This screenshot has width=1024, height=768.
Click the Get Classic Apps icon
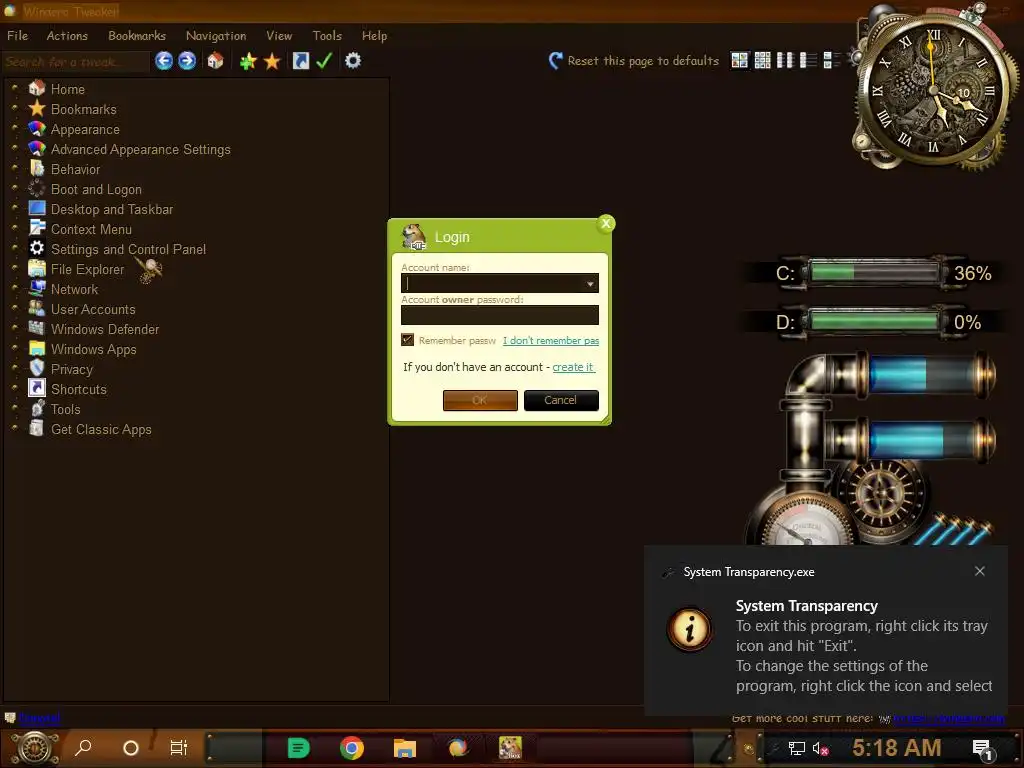[37, 428]
